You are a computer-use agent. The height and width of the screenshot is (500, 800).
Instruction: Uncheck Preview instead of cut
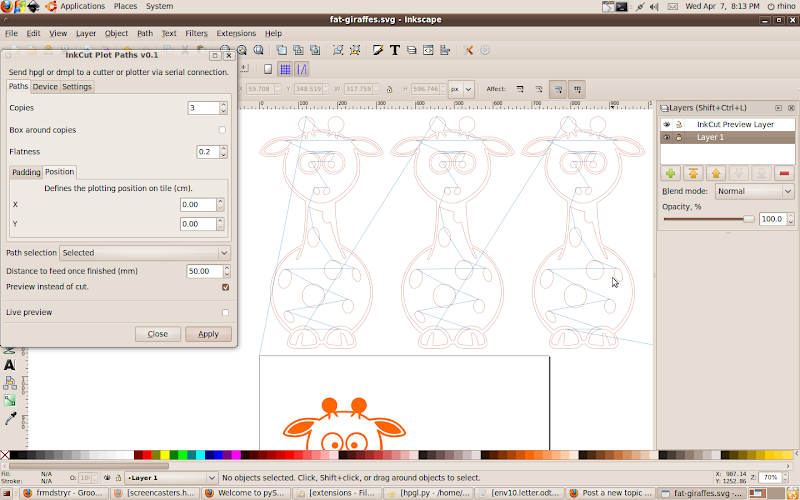[225, 287]
